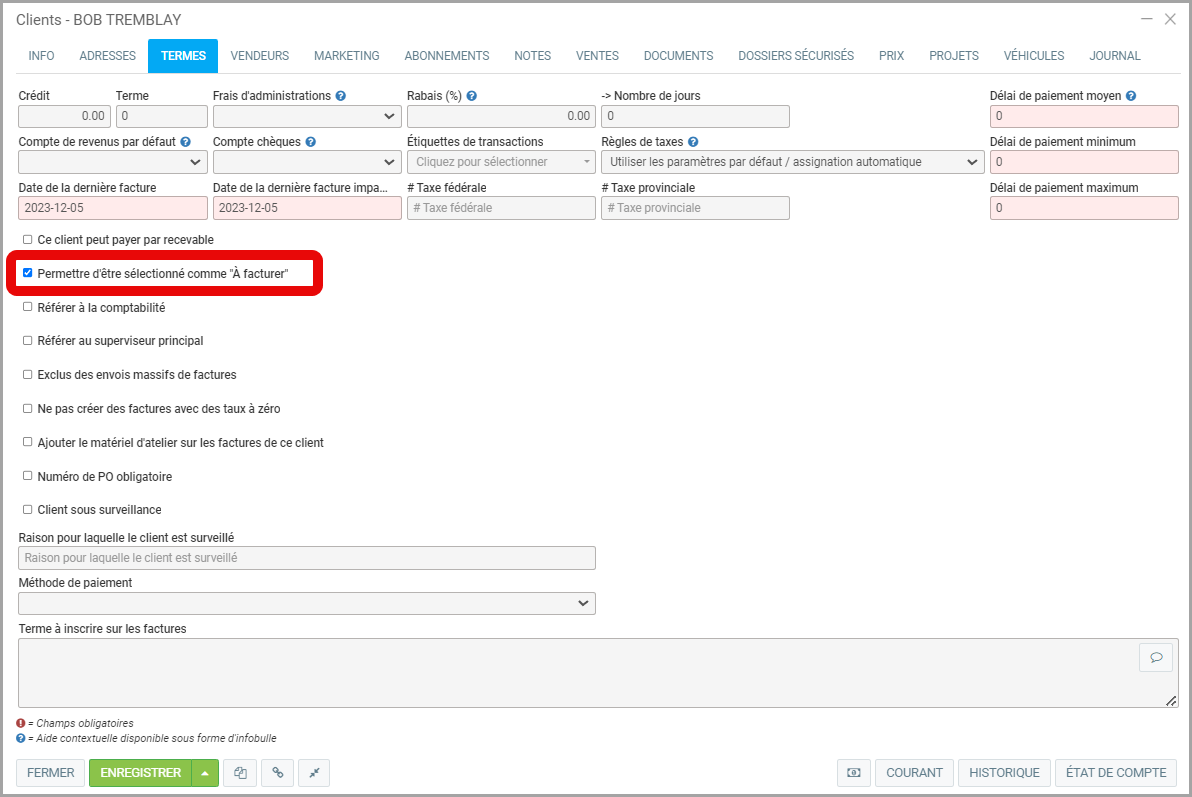Uncheck 'Permettre d'être sélectionné comme À facturer'

[28, 273]
